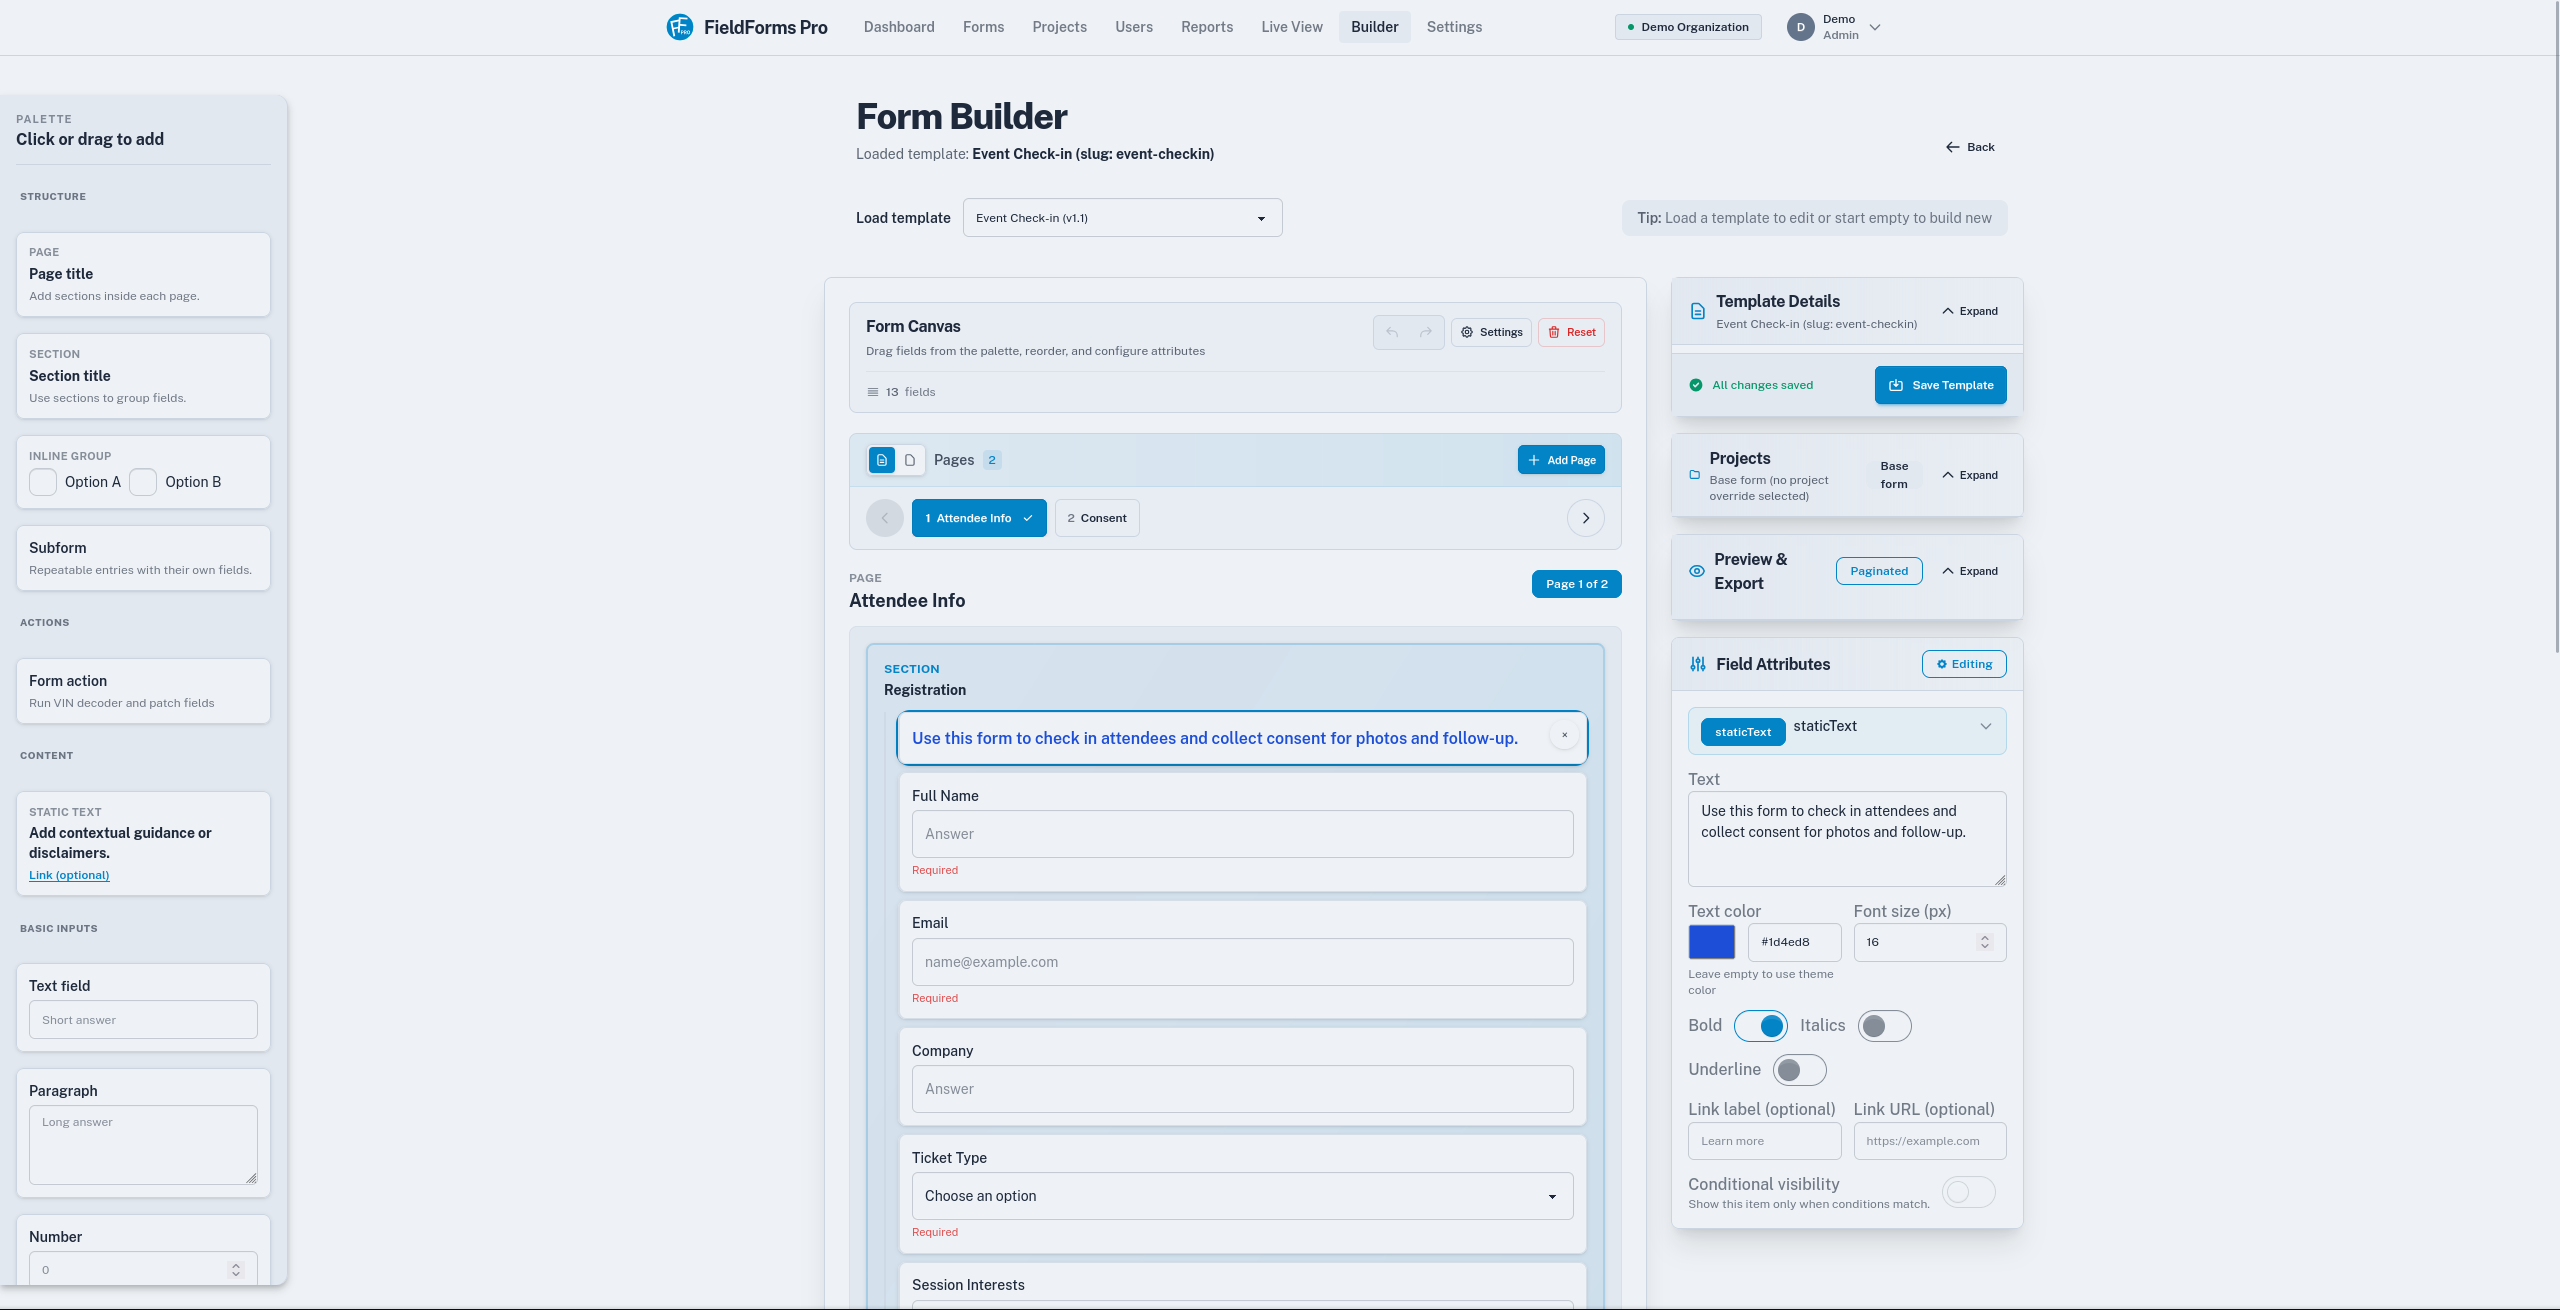Go to Projects in top navigation
Screen dimensions: 2560x1310
pos(1059,27)
